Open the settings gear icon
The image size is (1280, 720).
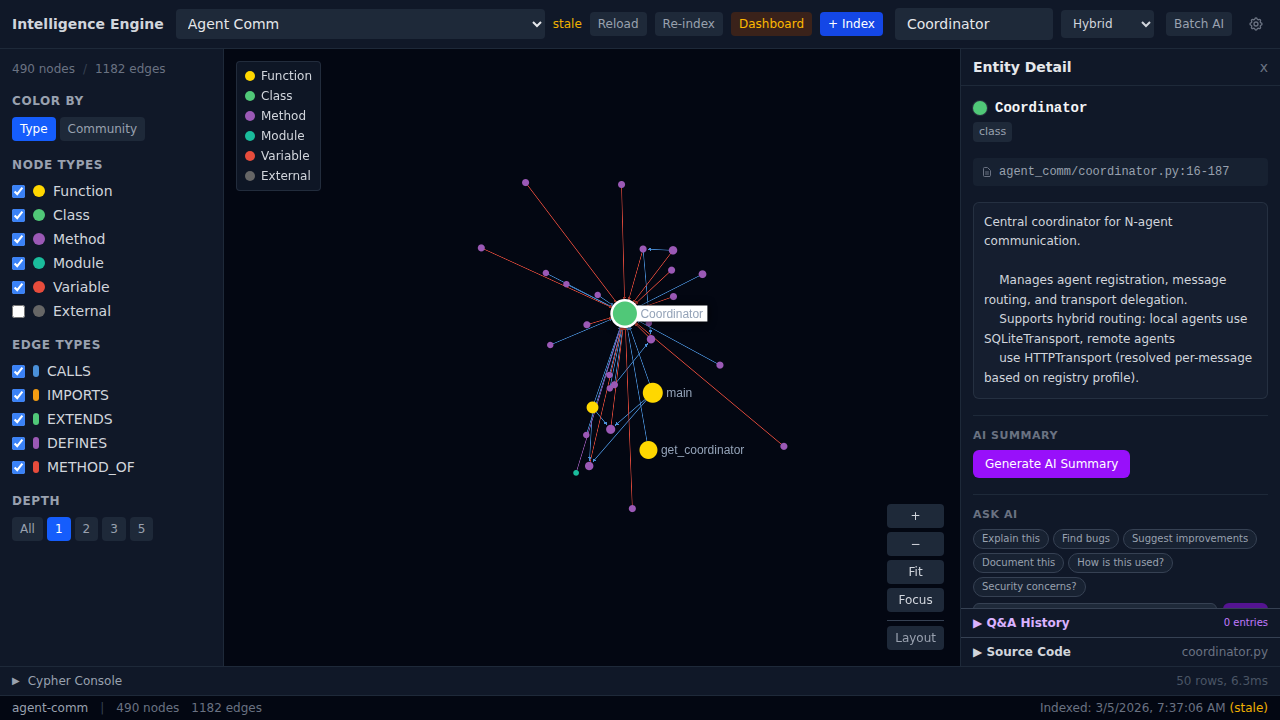pyautogui.click(x=1256, y=24)
